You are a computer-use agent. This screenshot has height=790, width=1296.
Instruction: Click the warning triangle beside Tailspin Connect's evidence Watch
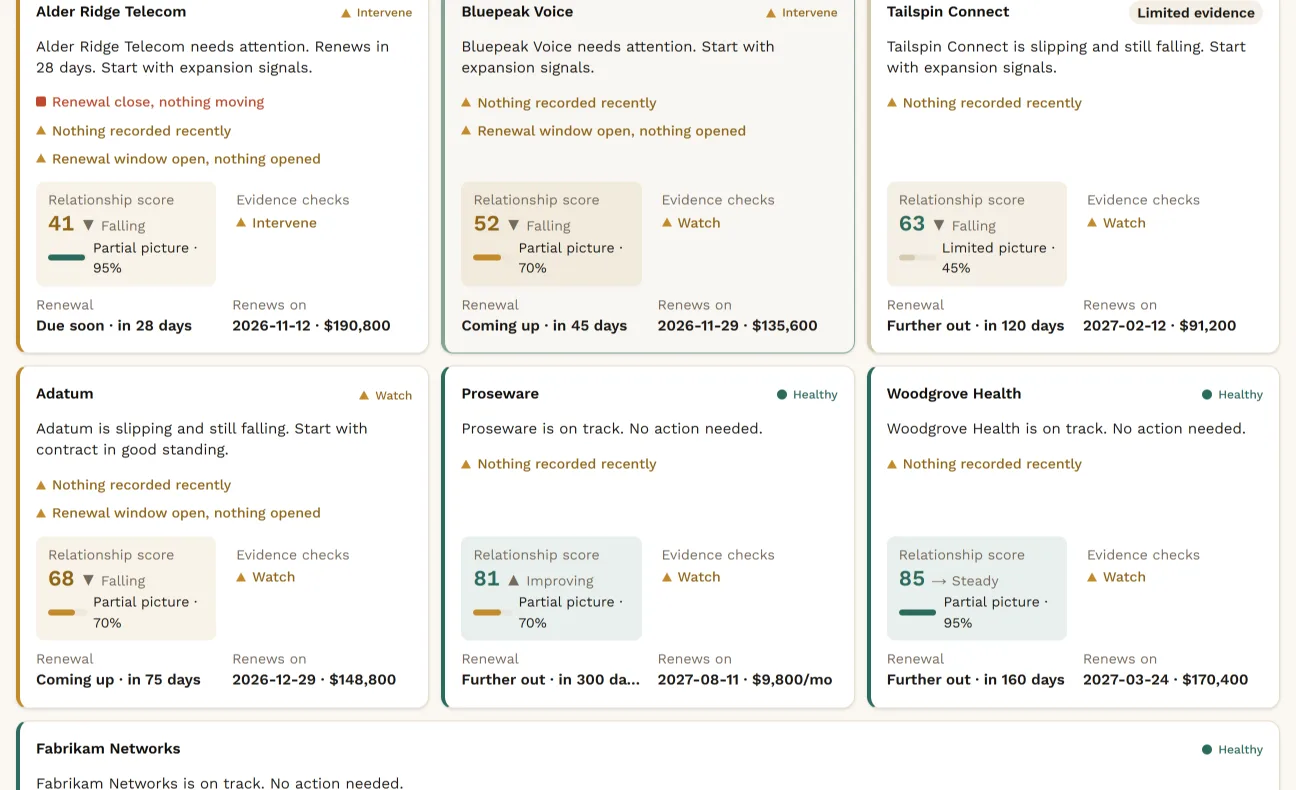(1092, 223)
